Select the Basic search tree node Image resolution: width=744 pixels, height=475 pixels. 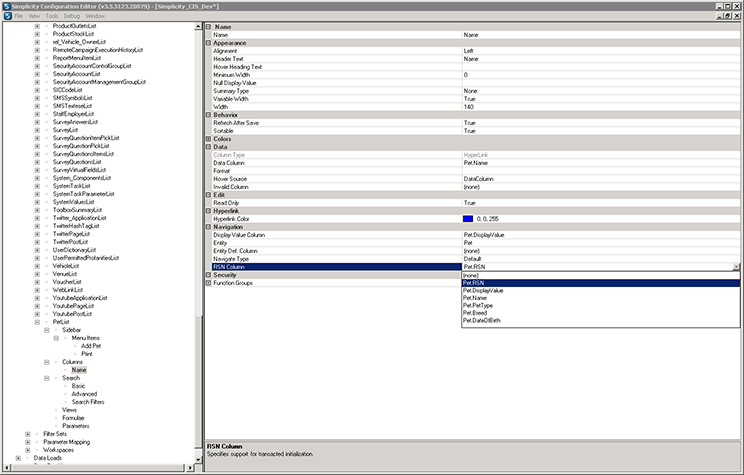tap(78, 386)
